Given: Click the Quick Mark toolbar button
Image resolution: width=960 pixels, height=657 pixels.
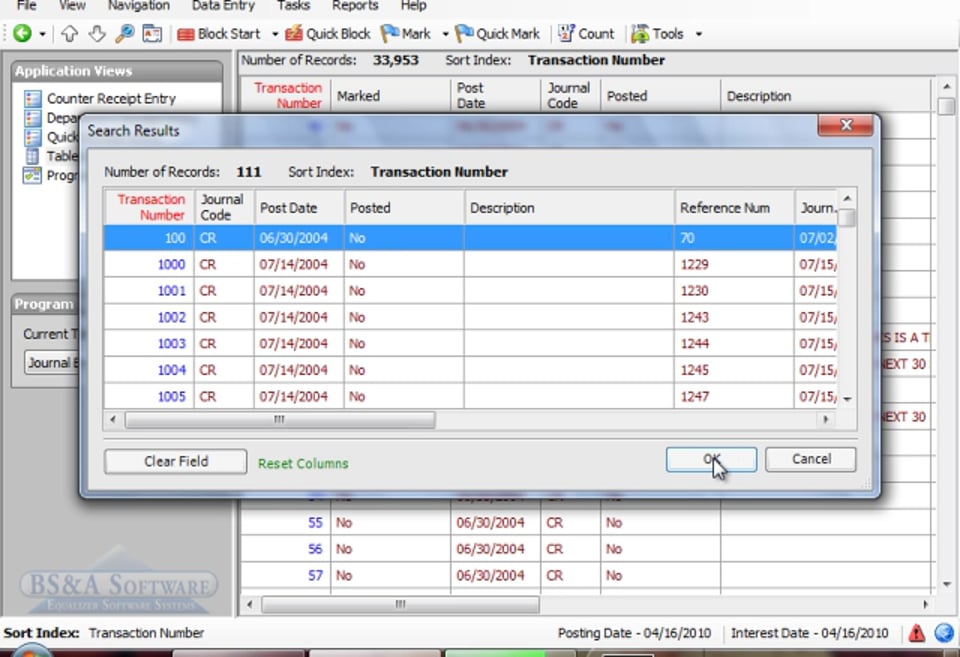Looking at the screenshot, I should [x=498, y=34].
